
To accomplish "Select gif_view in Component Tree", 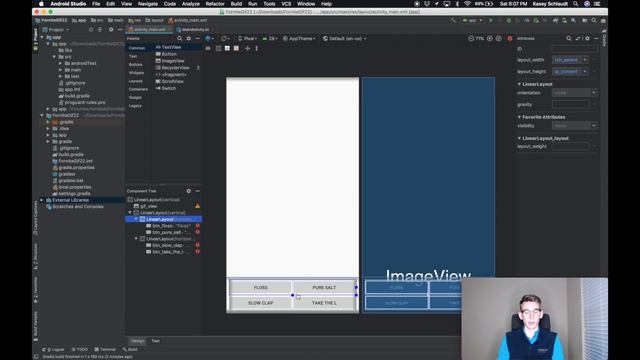I will 145,206.
